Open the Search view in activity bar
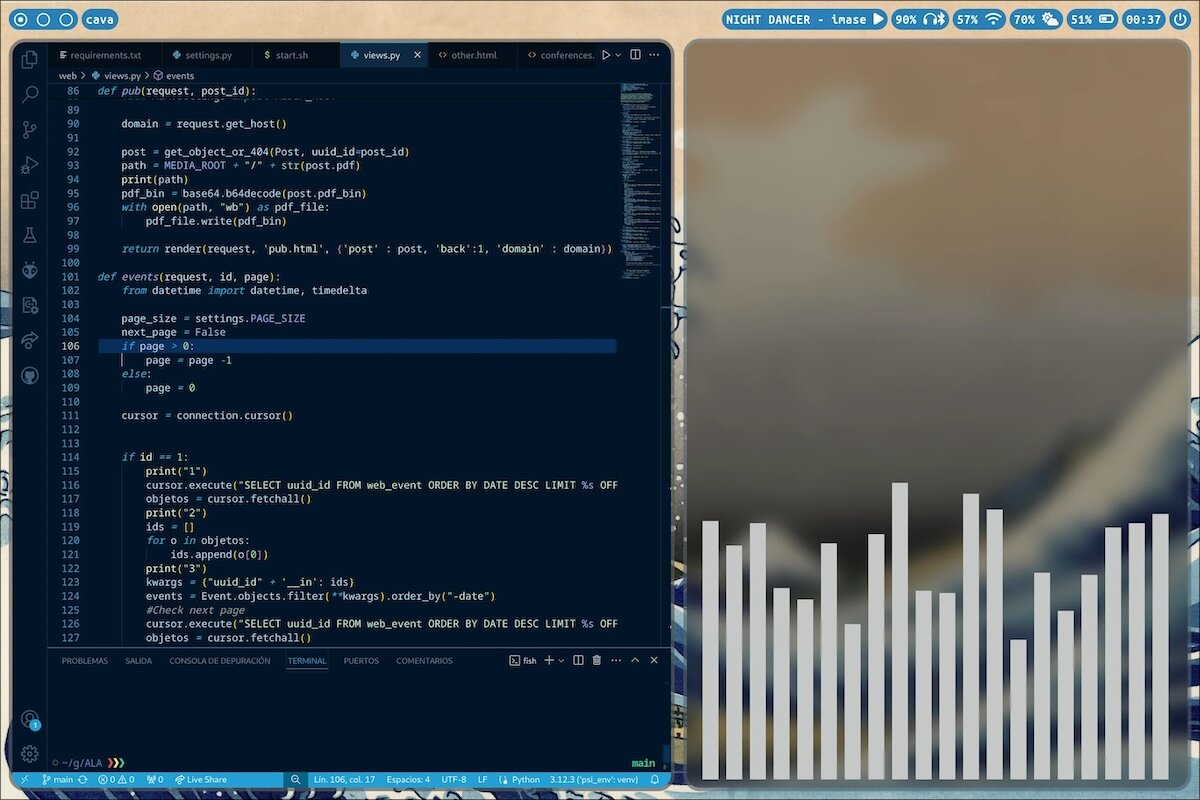The width and height of the screenshot is (1200, 800). pos(30,95)
